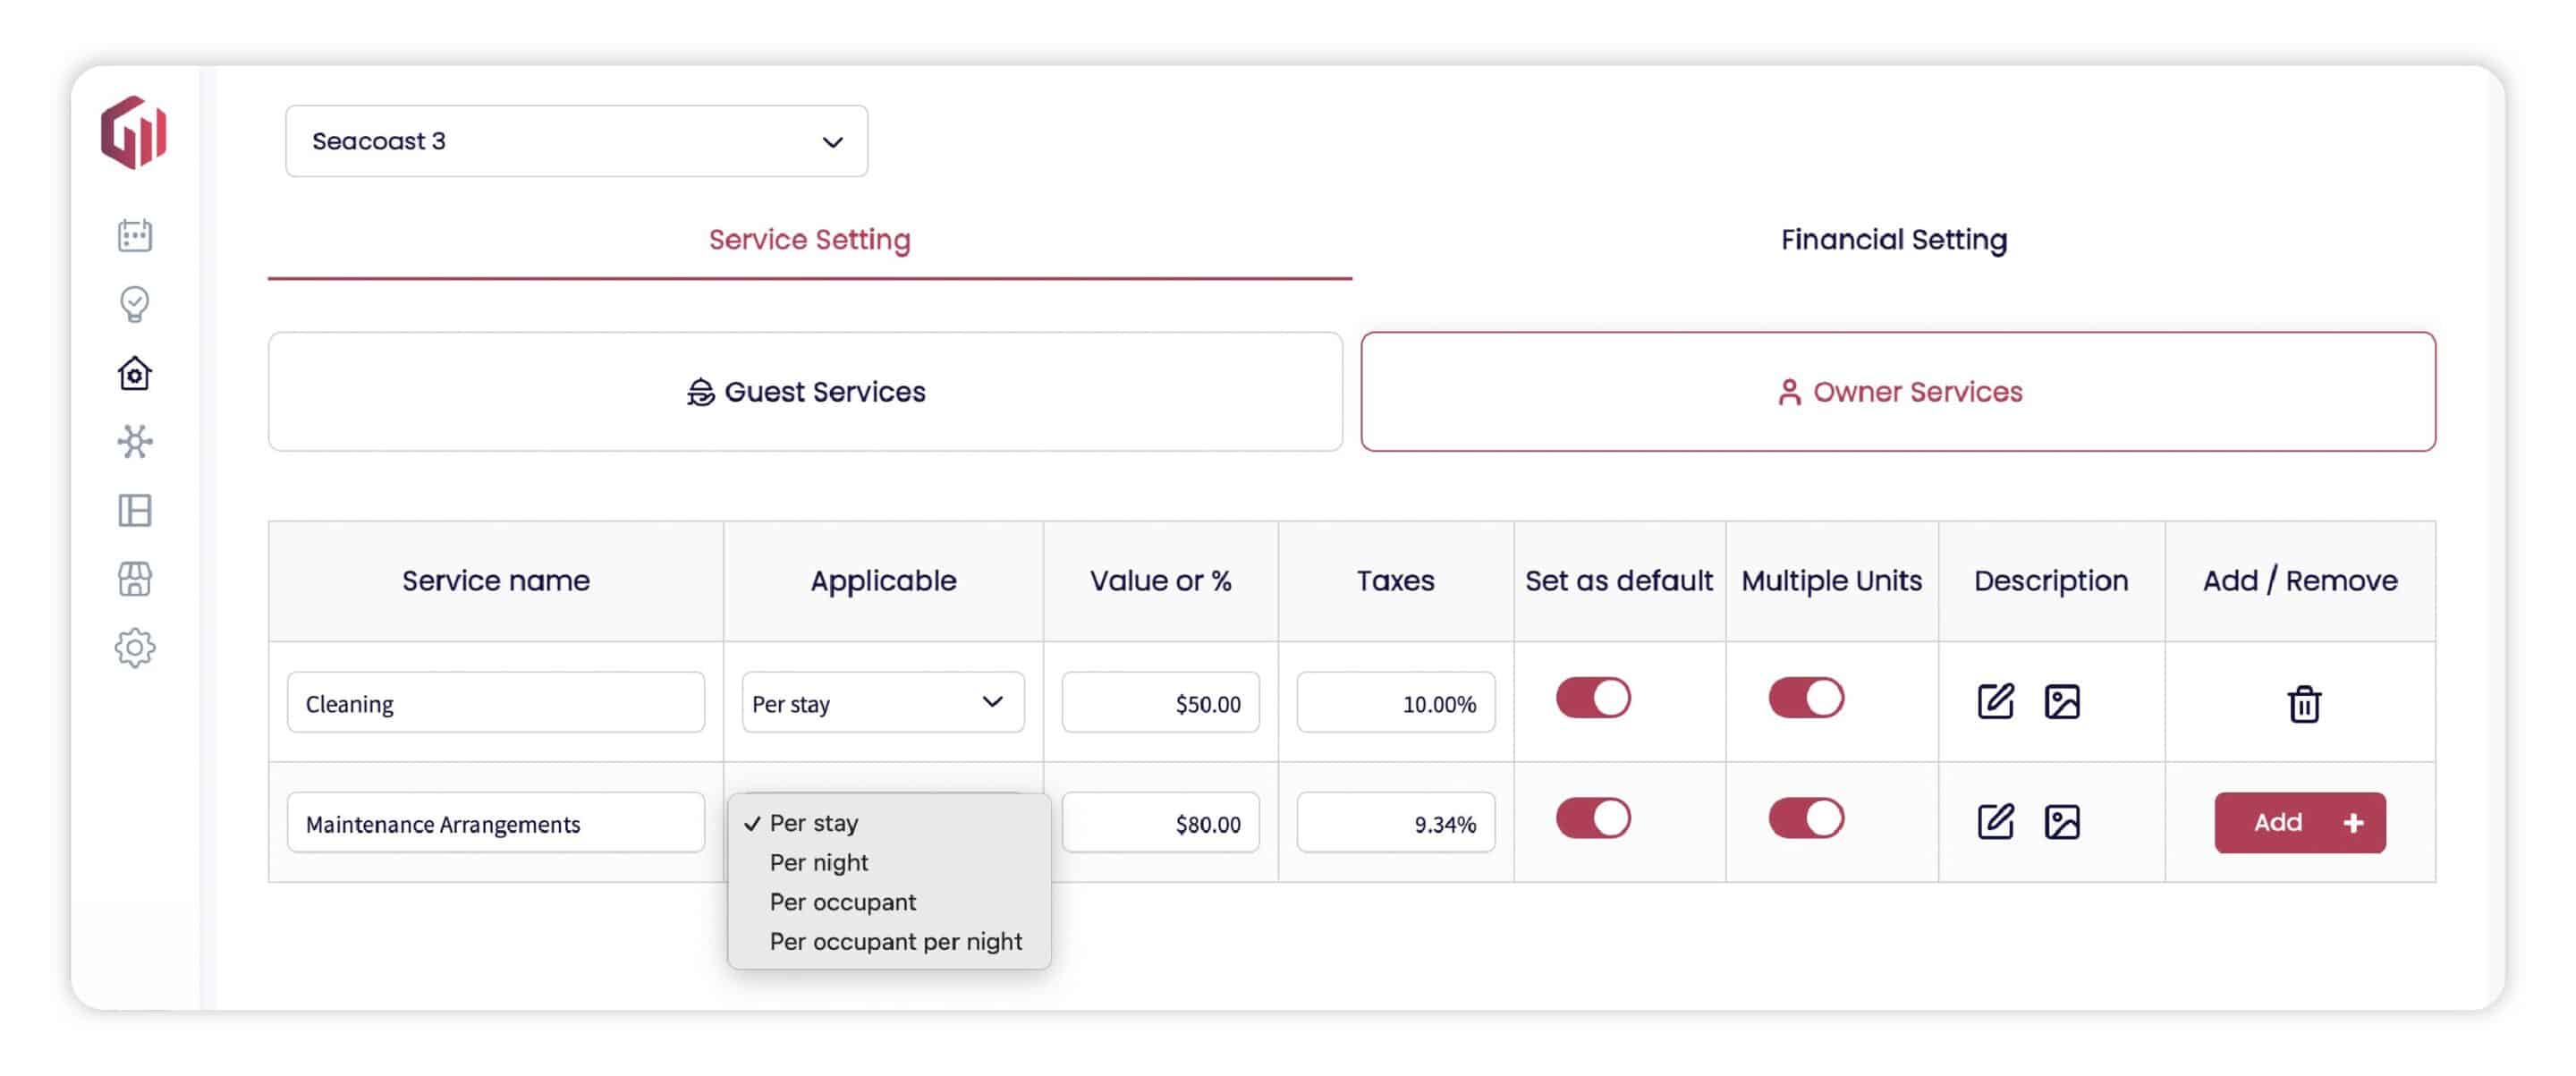Image resolution: width=2576 pixels, height=1076 pixels.
Task: Toggle Multiple Units for Maintenance Arrangements
Action: coord(1806,817)
